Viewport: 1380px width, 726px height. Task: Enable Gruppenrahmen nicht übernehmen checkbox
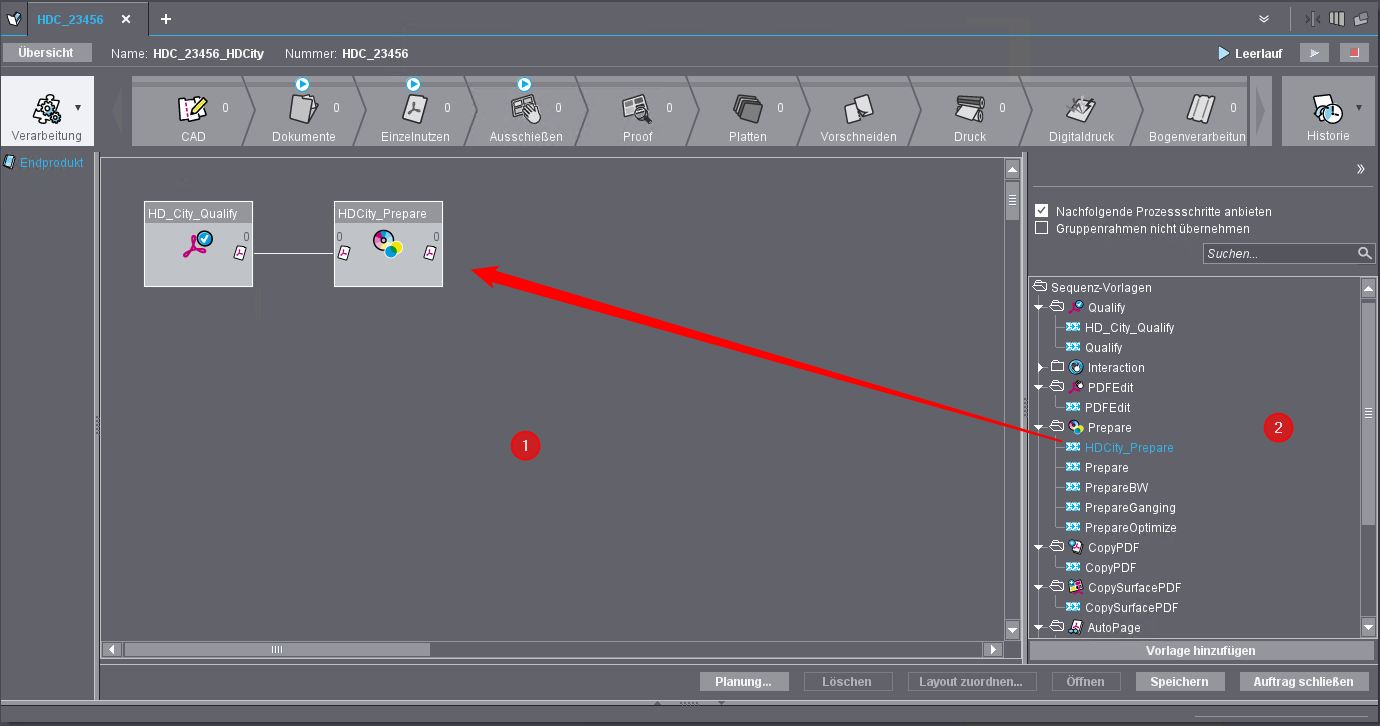[1042, 229]
